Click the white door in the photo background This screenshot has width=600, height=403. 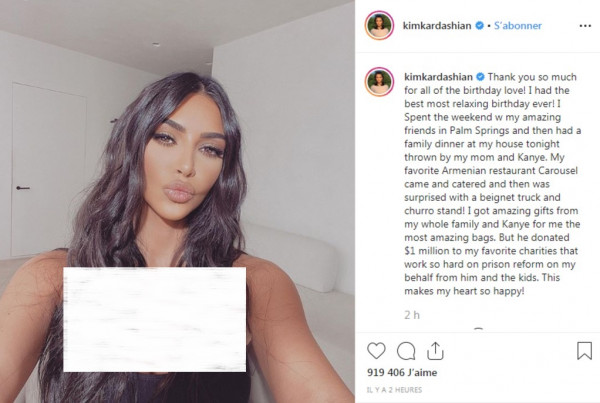(49, 170)
